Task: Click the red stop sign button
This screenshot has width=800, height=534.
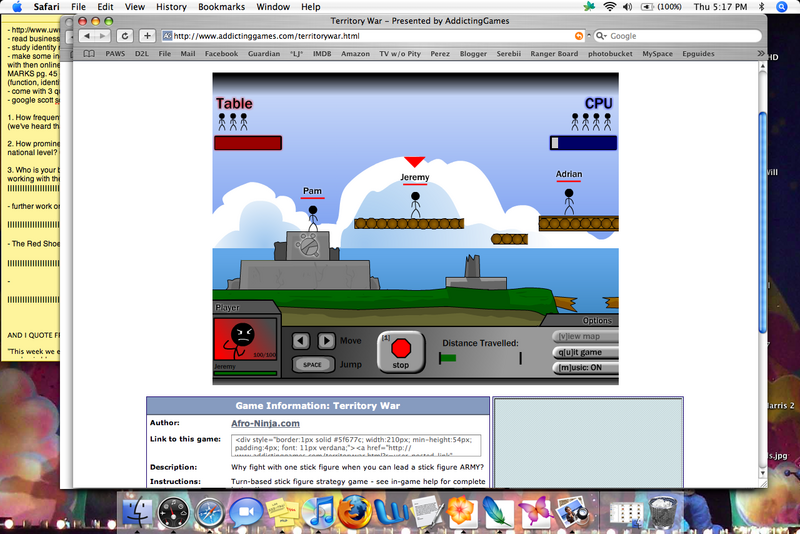Action: pyautogui.click(x=401, y=352)
